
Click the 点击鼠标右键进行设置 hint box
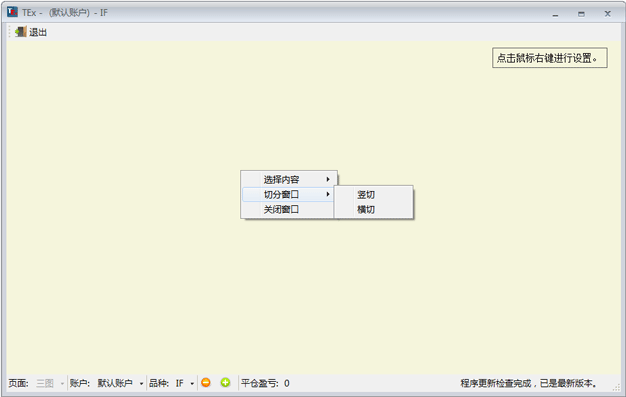point(549,58)
